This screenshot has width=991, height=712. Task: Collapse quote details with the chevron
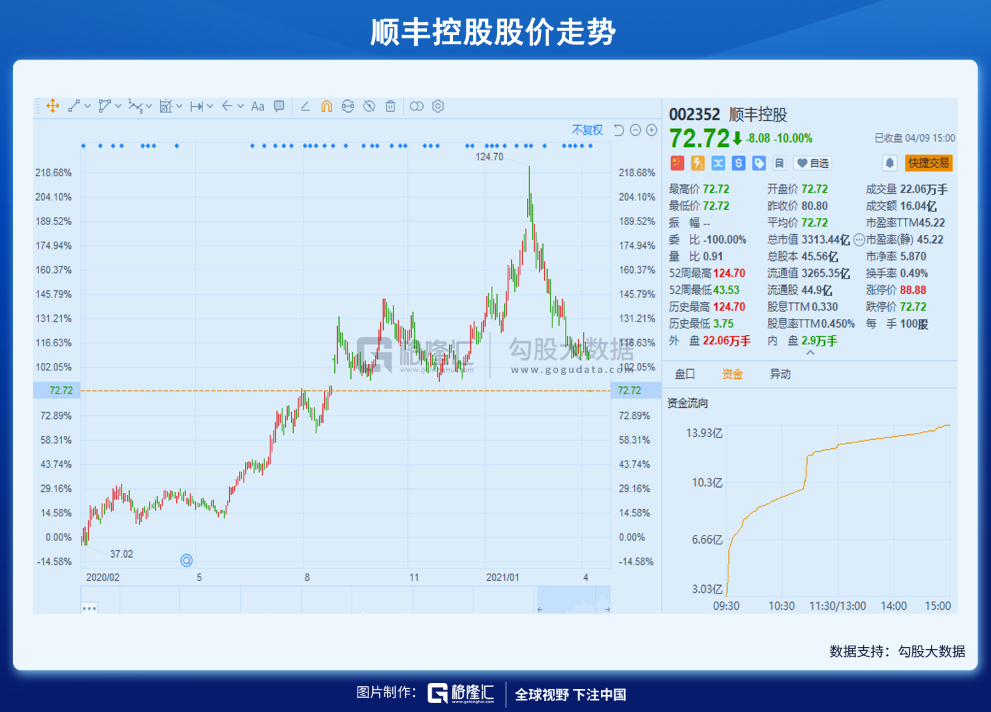pos(810,353)
